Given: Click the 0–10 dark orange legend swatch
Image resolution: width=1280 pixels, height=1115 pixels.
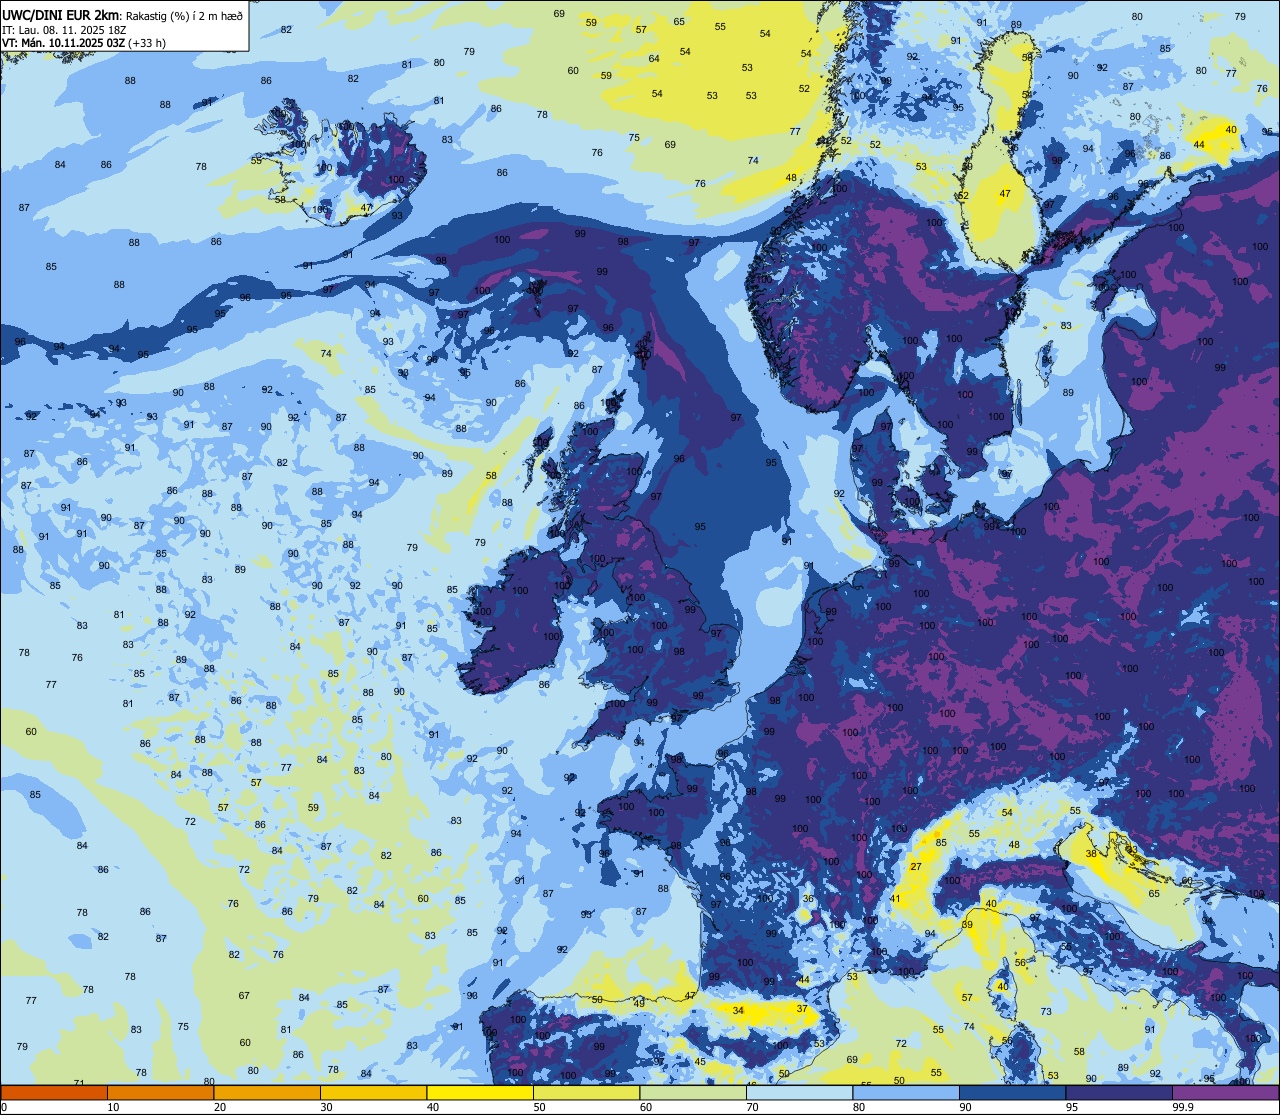Looking at the screenshot, I should (x=54, y=1092).
